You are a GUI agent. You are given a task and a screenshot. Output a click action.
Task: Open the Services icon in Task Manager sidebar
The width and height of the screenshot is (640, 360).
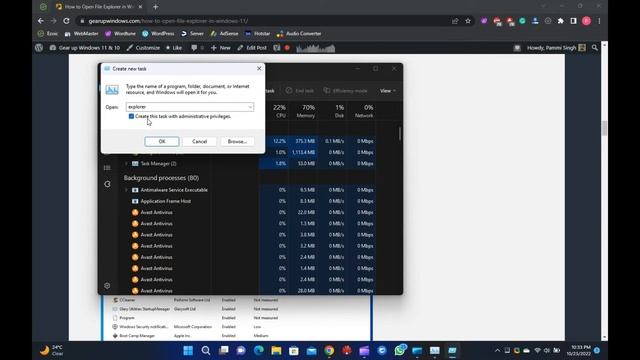[x=107, y=184]
